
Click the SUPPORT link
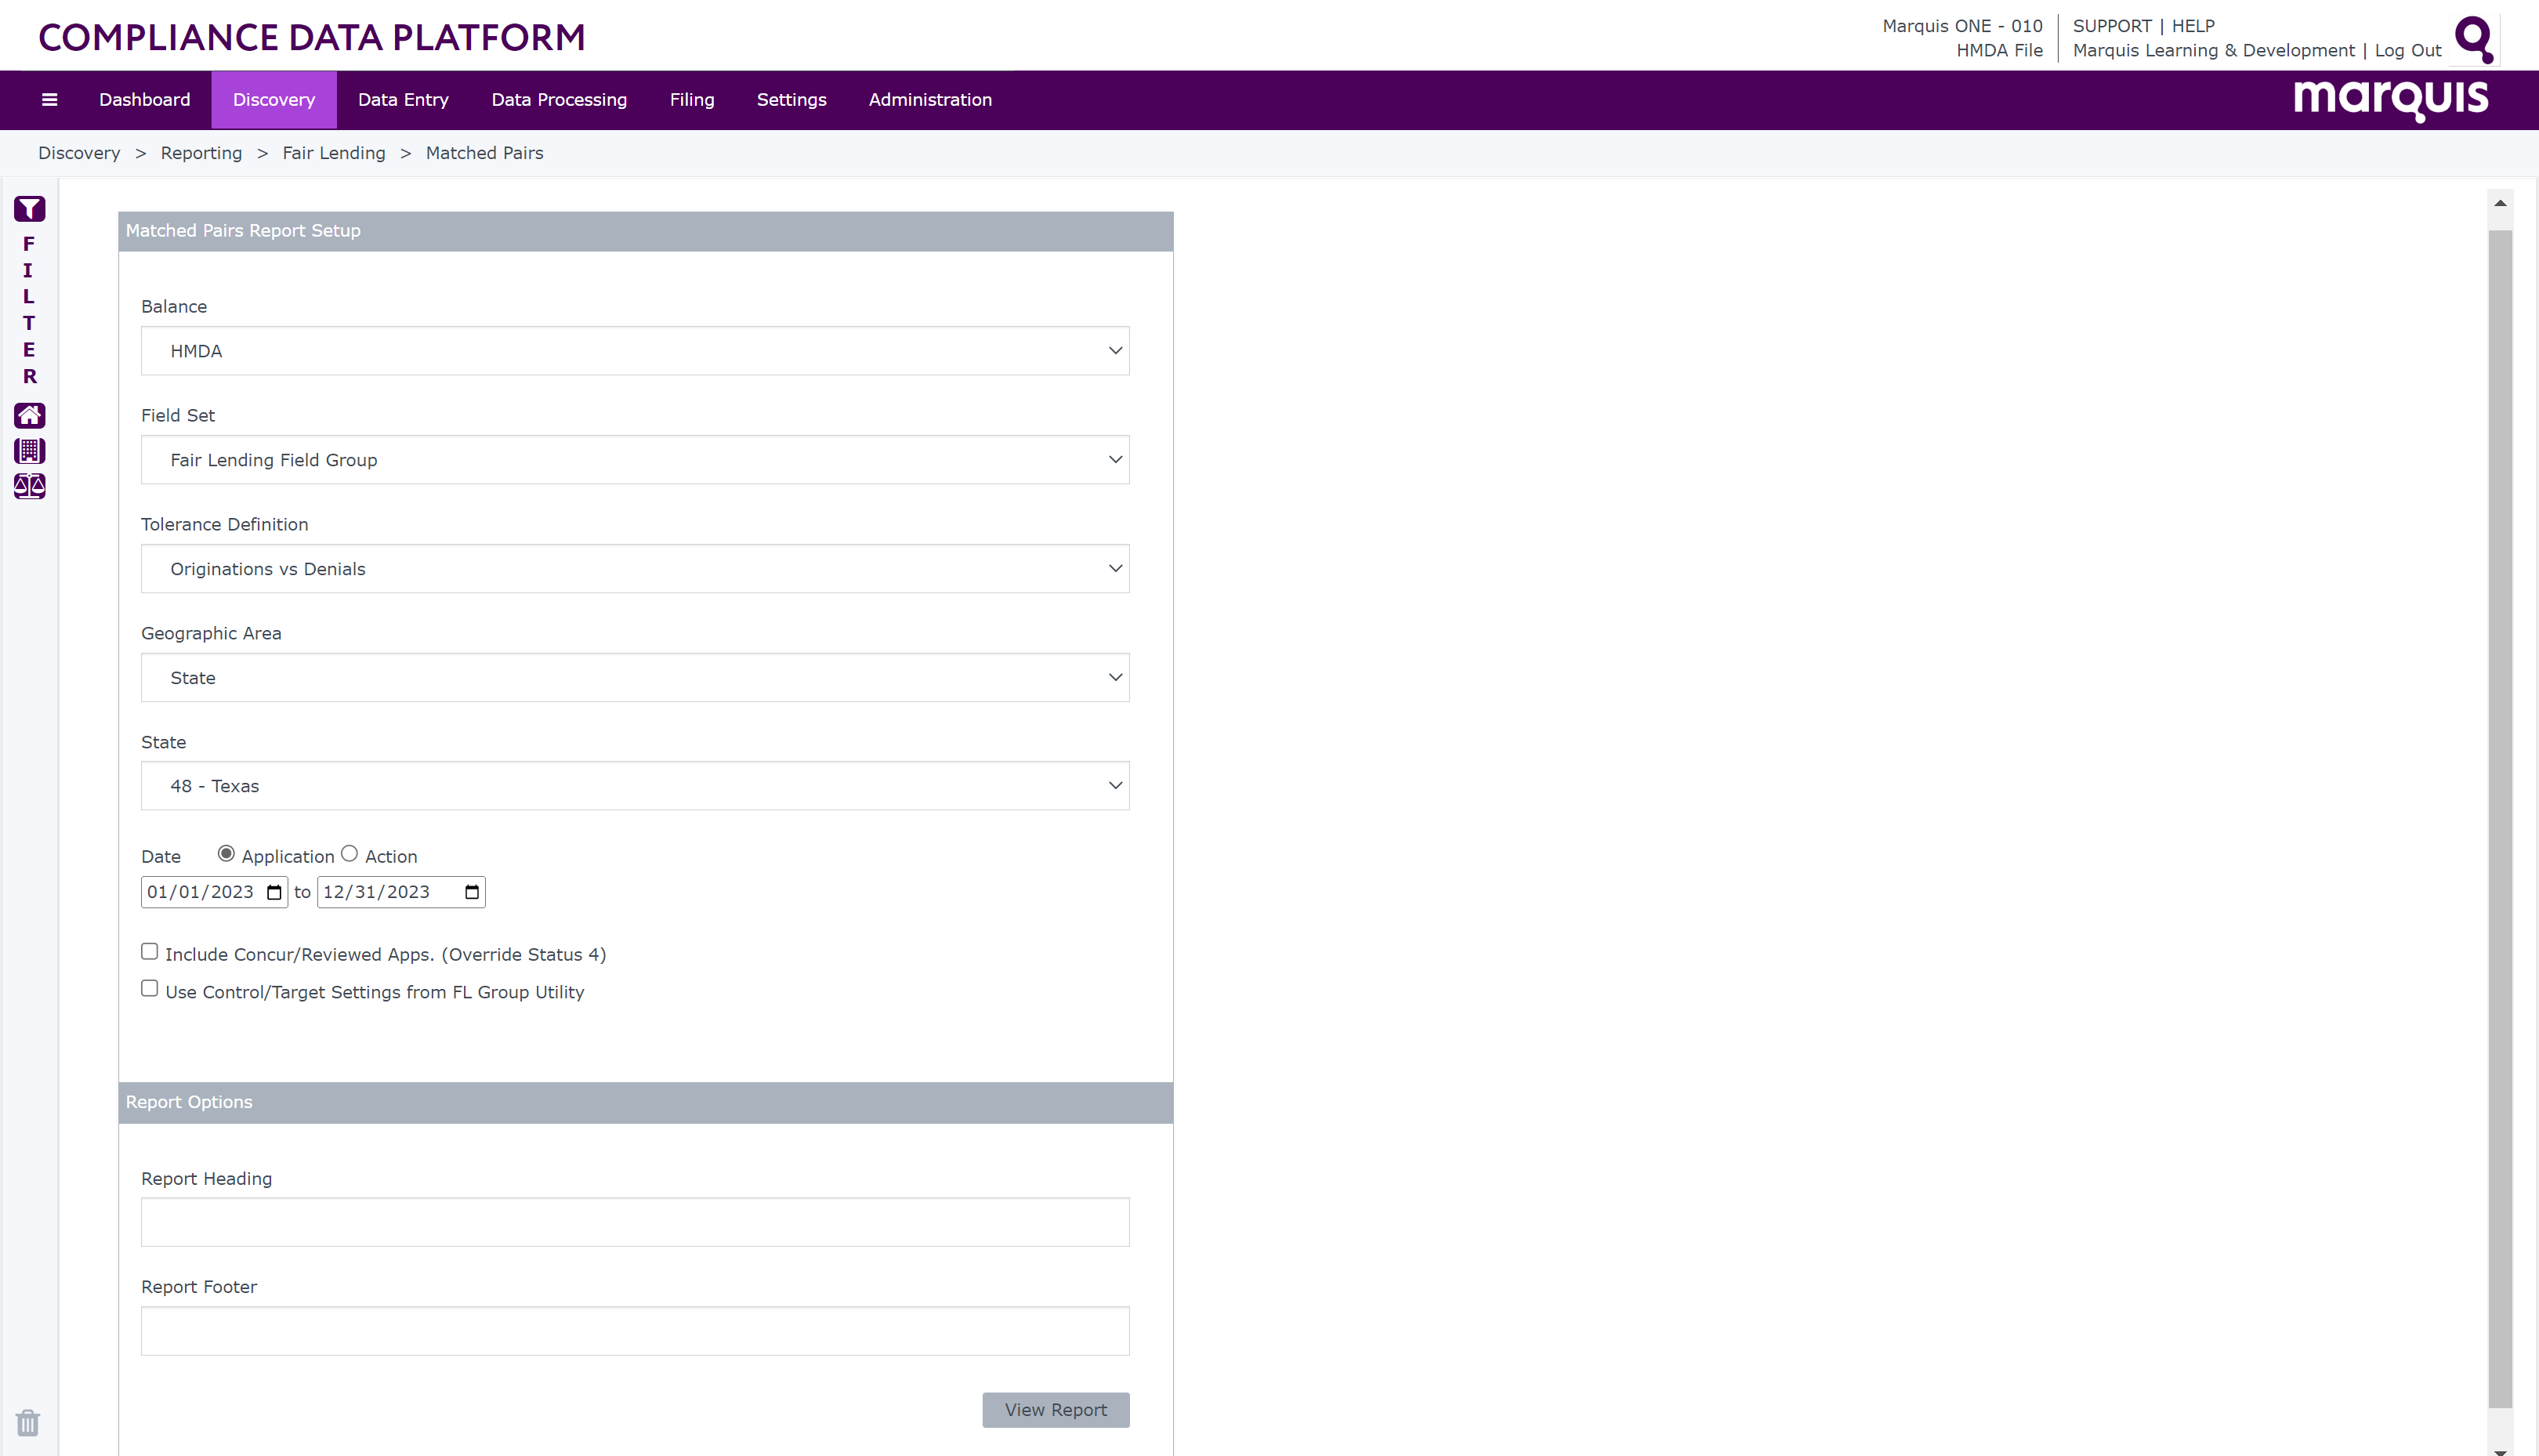(x=2112, y=26)
